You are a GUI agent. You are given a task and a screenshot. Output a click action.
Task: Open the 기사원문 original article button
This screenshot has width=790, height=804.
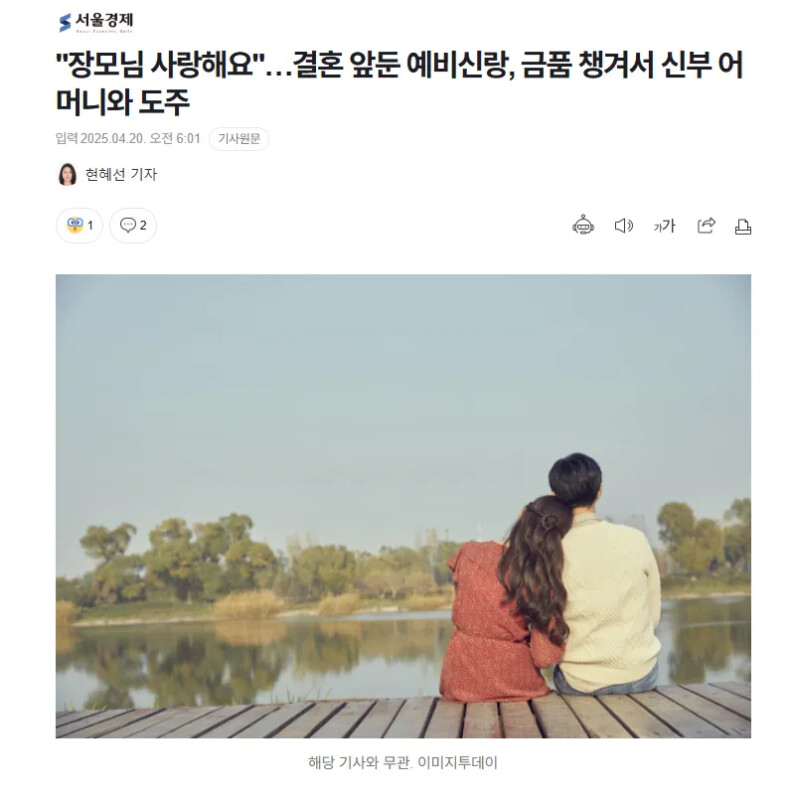(239, 138)
